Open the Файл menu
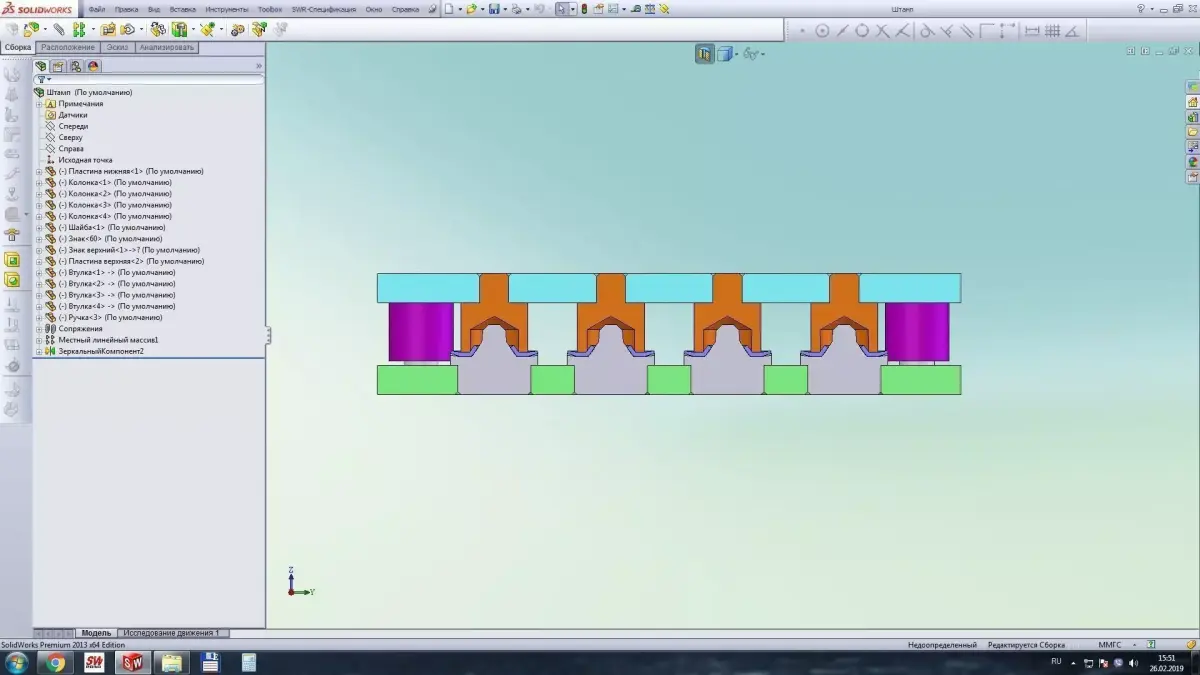 click(97, 9)
